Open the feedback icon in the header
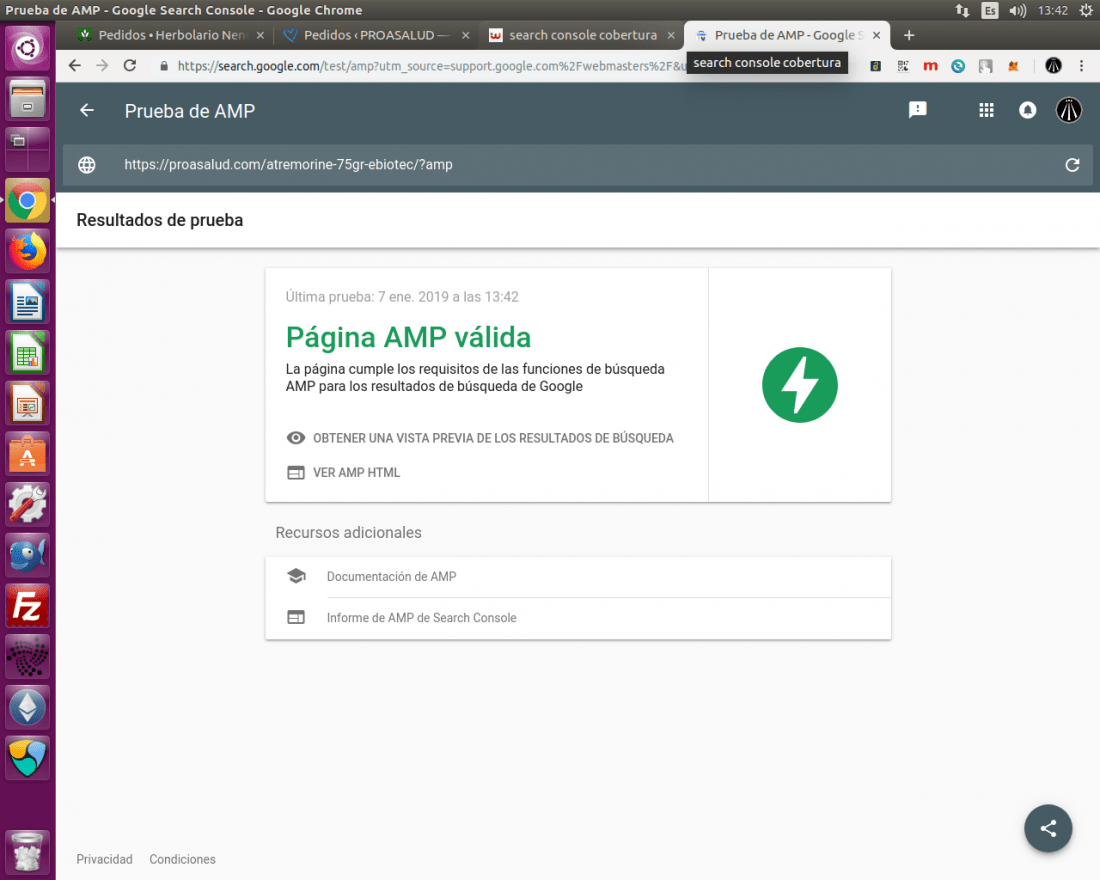This screenshot has width=1100, height=880. [918, 110]
